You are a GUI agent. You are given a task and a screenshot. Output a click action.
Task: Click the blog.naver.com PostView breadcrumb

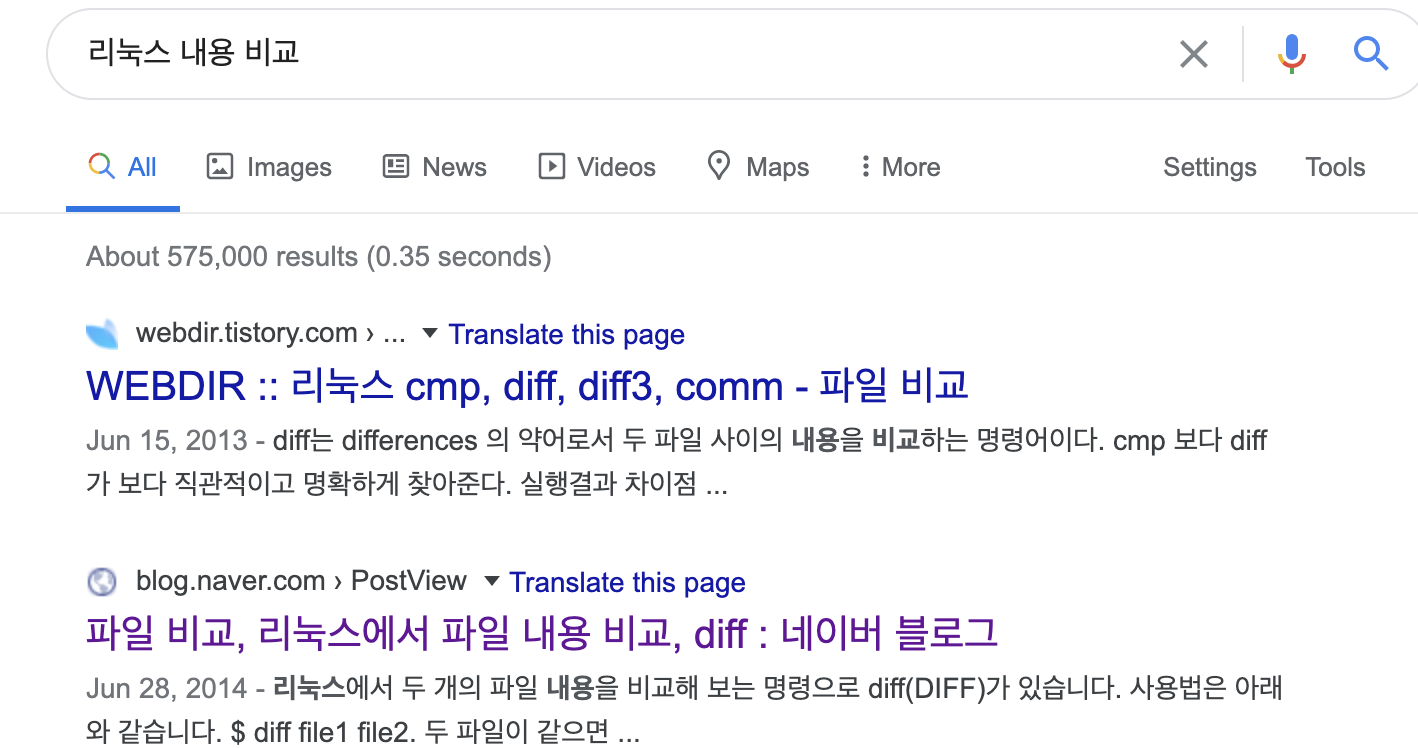pos(301,581)
